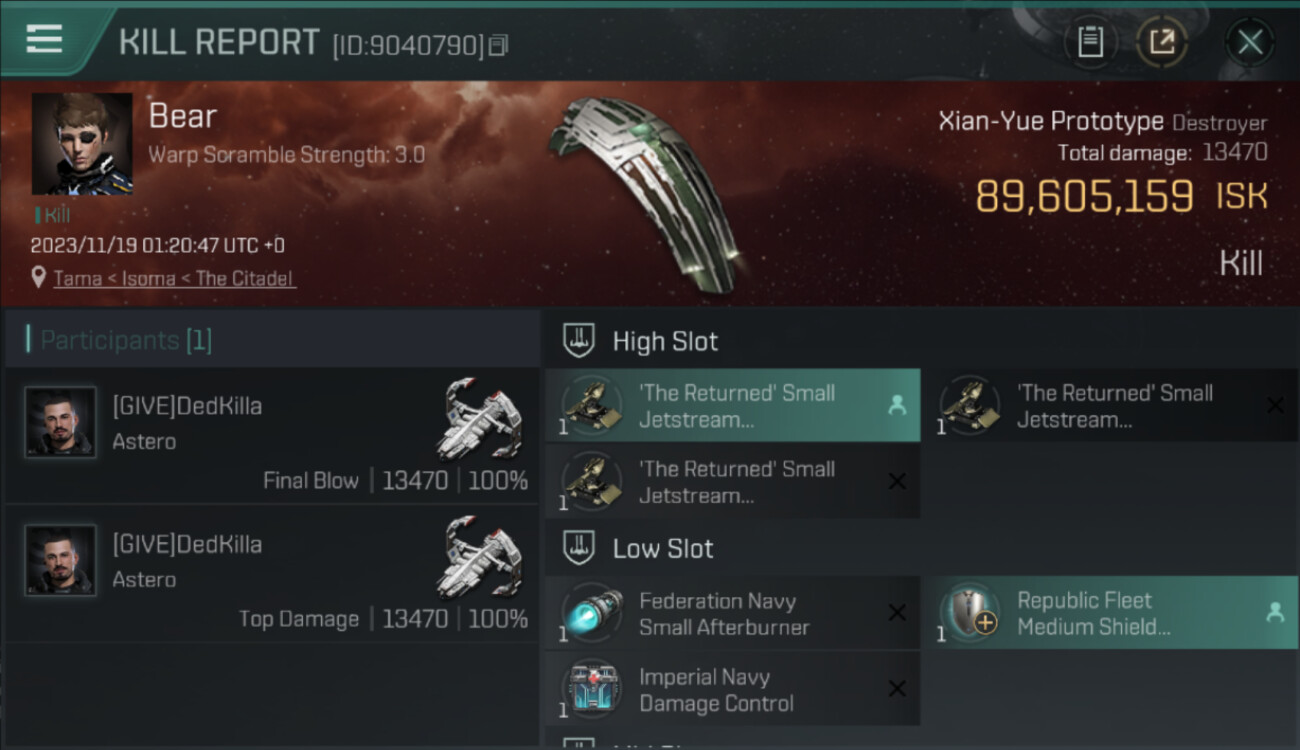
Task: Select the Participants tab
Action: click(125, 340)
